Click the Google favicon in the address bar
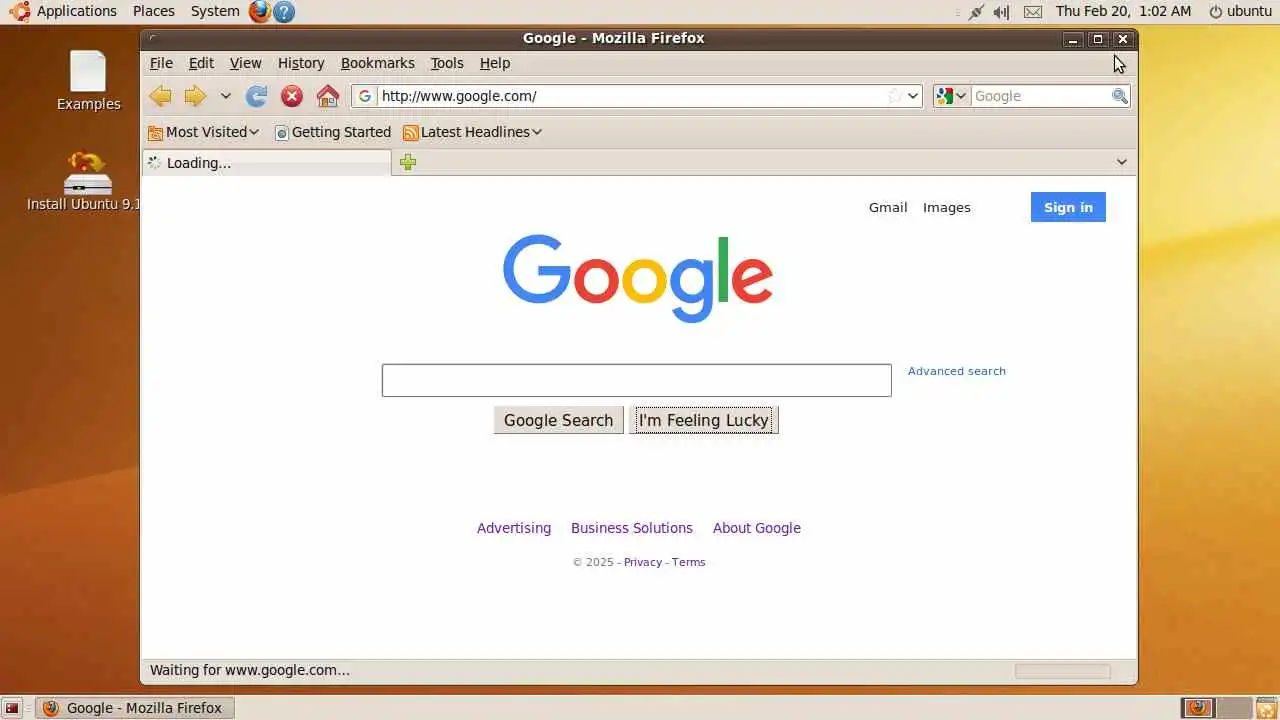The width and height of the screenshot is (1280, 720). pyautogui.click(x=365, y=96)
